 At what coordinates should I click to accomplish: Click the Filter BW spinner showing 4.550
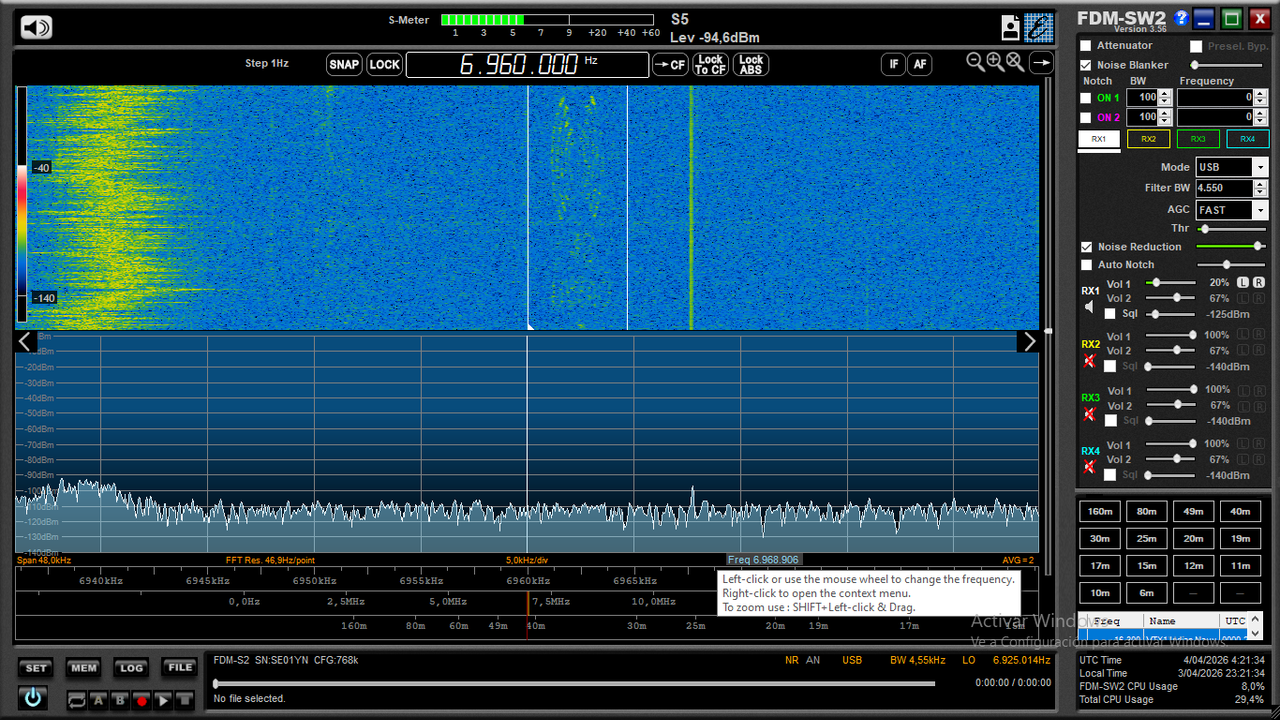pyautogui.click(x=1231, y=188)
